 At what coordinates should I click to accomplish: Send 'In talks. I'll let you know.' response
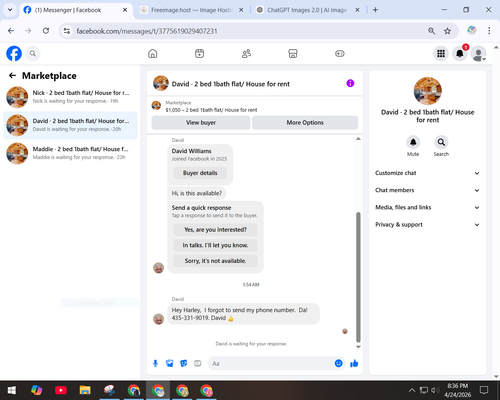pos(215,245)
